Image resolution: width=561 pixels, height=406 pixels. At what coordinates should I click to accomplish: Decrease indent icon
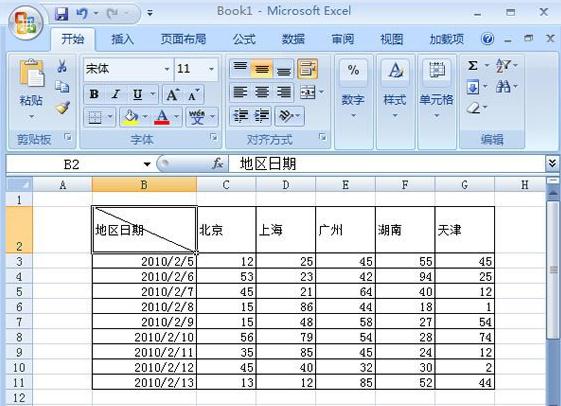(240, 116)
